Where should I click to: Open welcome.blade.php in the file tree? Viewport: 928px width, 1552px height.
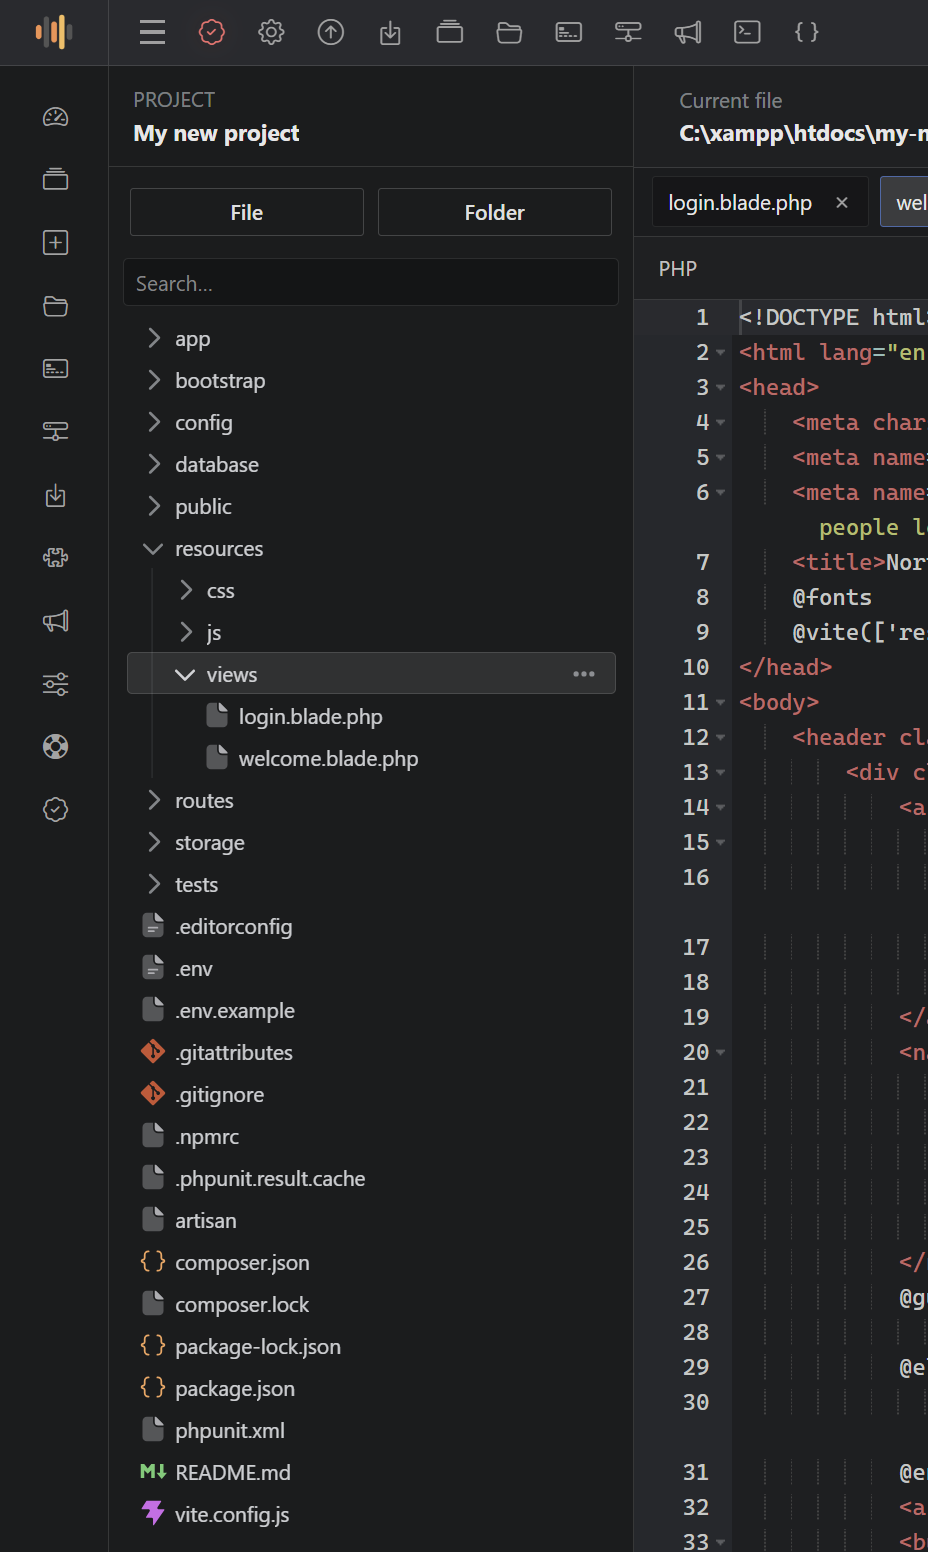pyautogui.click(x=328, y=759)
